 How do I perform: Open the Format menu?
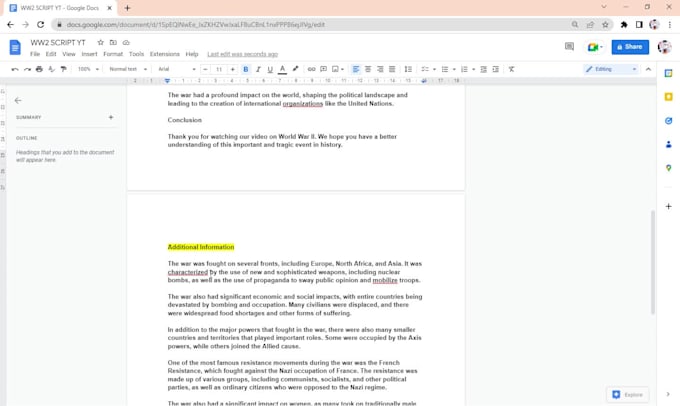pos(113,54)
